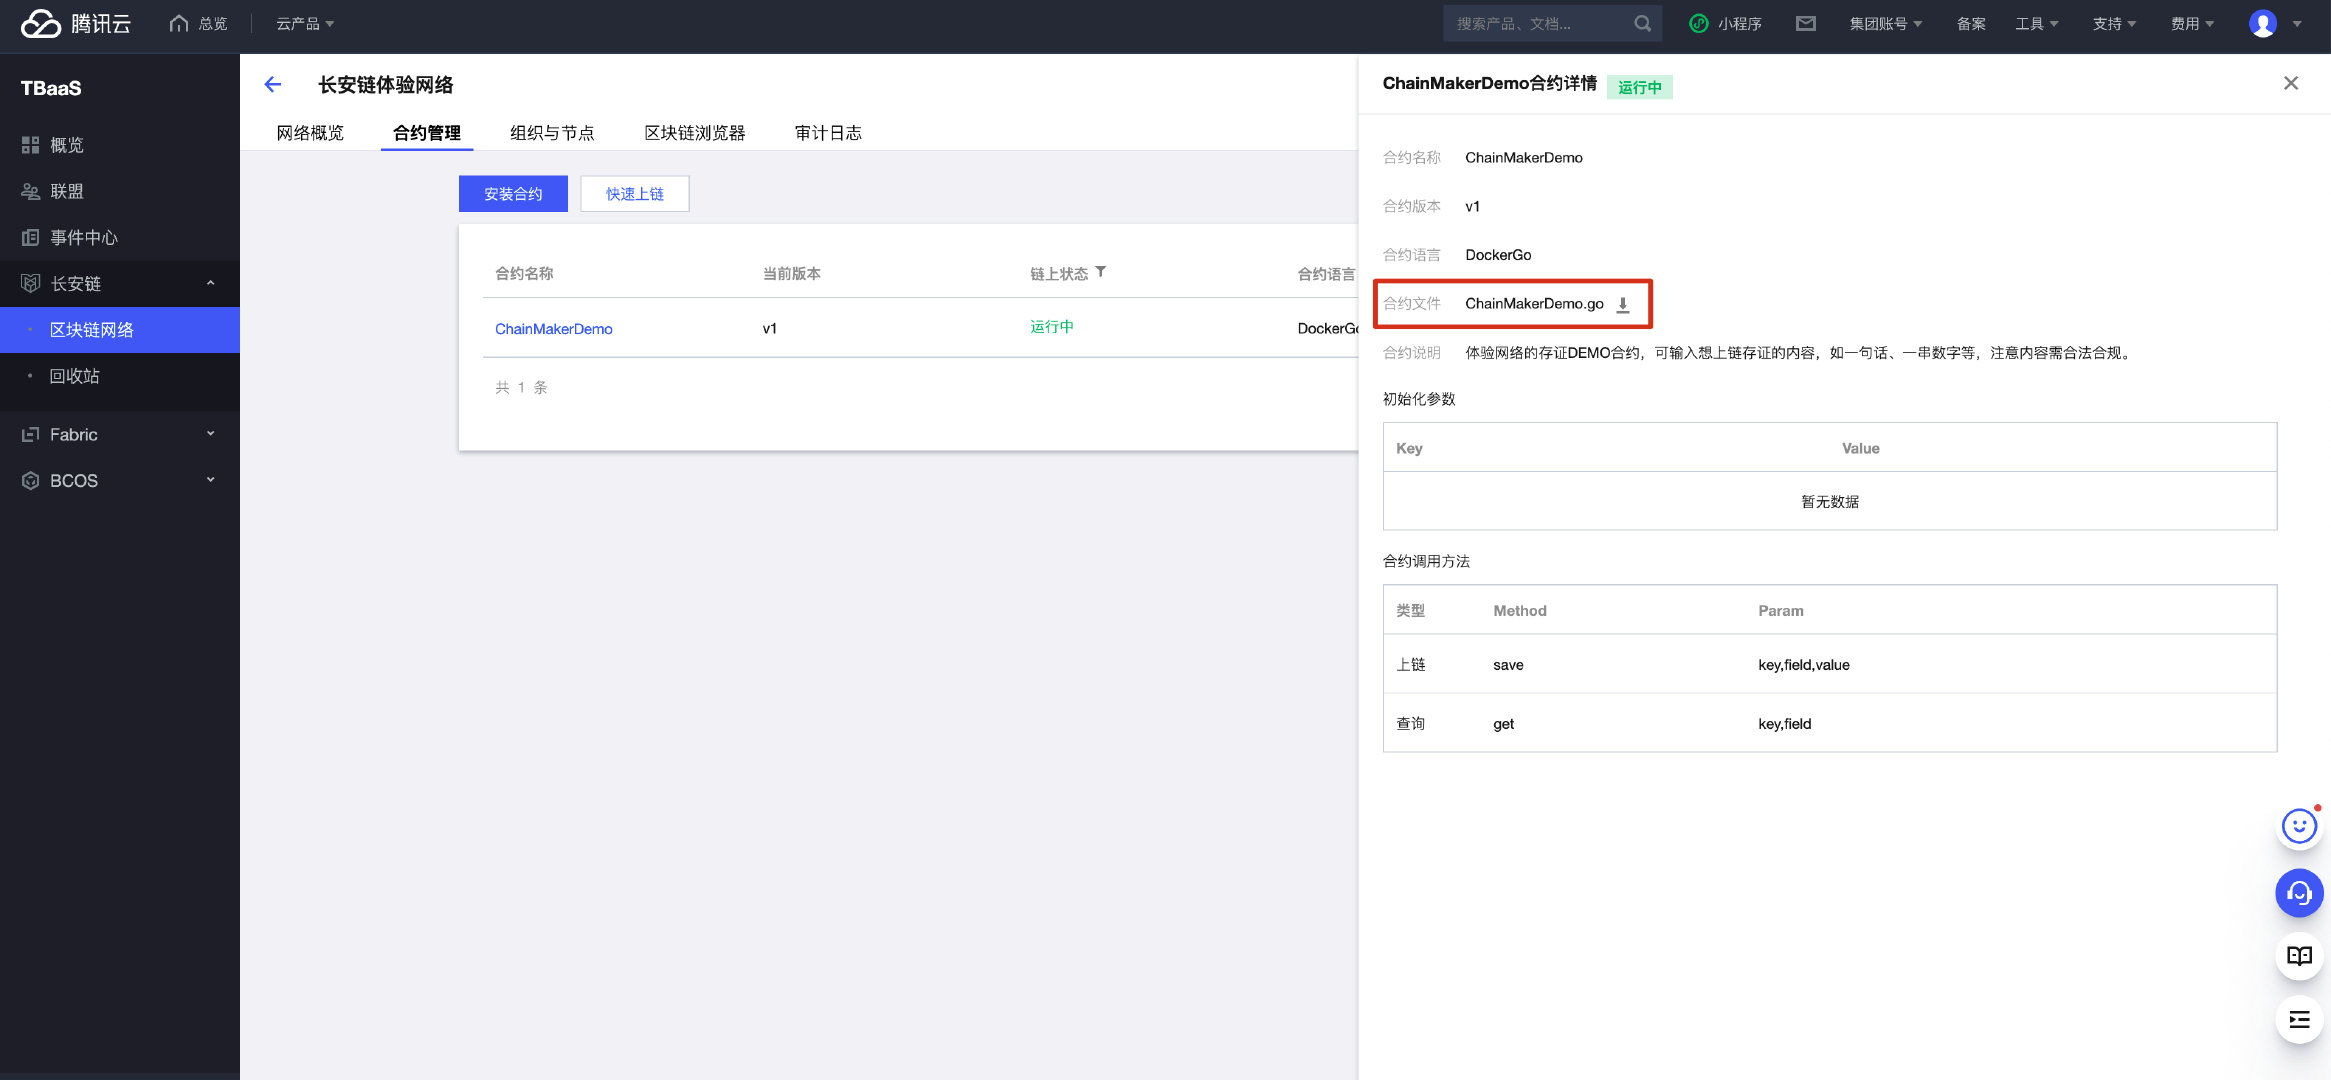2331x1080 pixels.
Task: Switch to the 组织与节点 tab
Action: coord(552,133)
